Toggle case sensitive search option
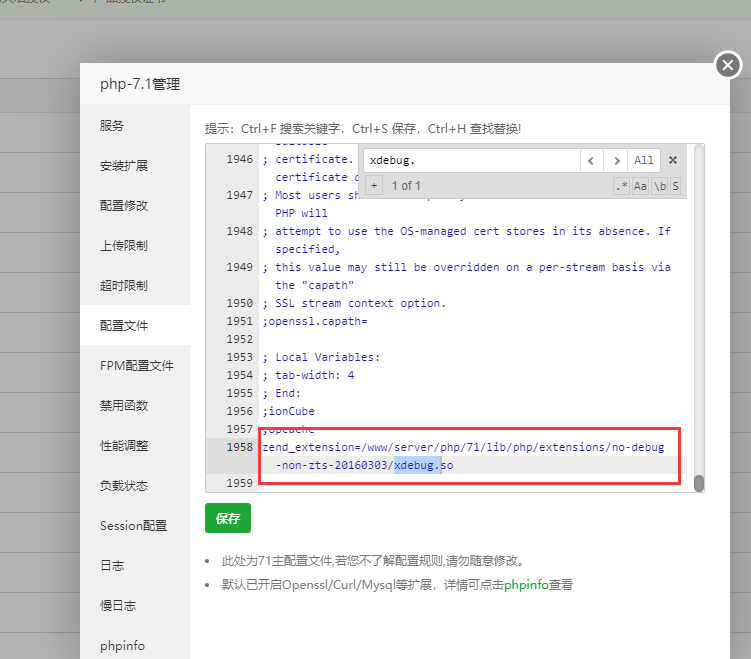Viewport: 751px width, 659px height. click(640, 186)
